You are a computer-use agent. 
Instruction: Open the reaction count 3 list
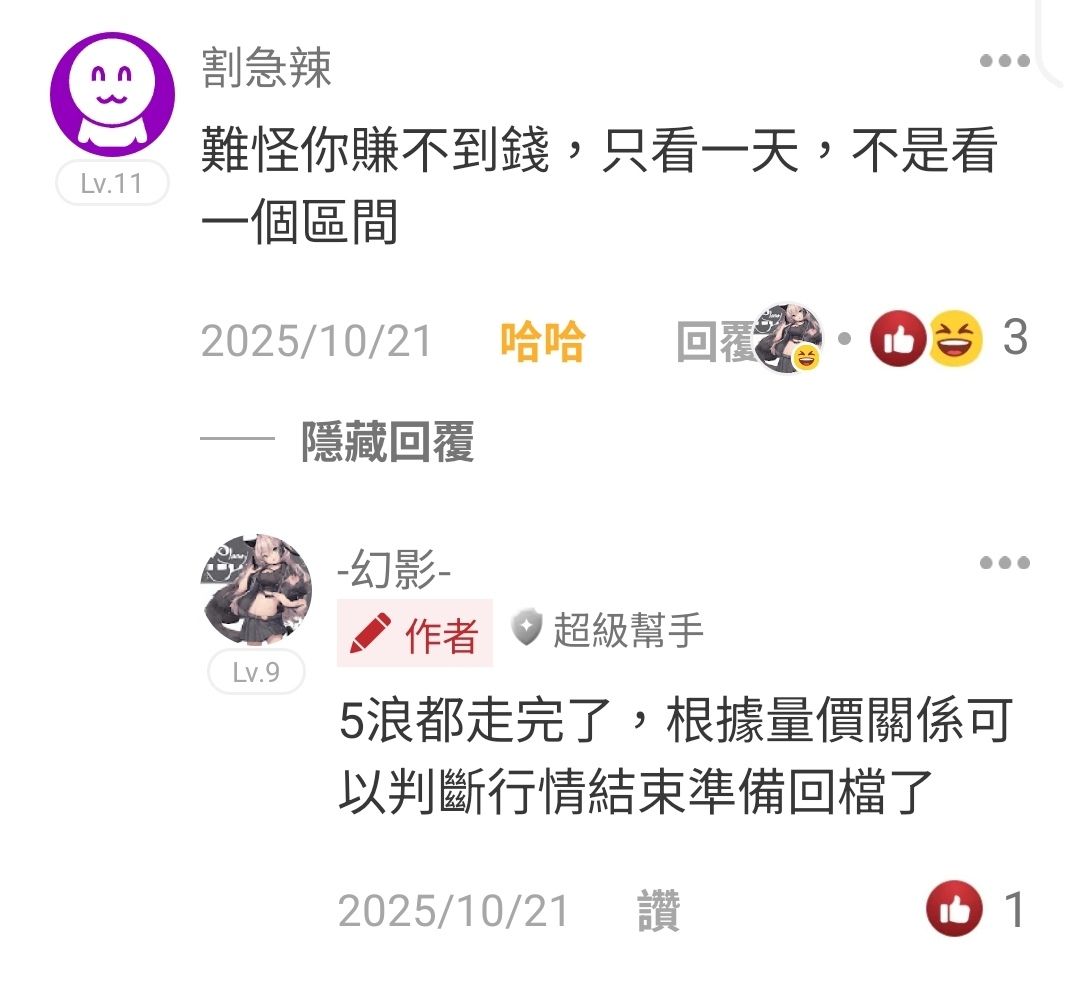tap(1015, 338)
